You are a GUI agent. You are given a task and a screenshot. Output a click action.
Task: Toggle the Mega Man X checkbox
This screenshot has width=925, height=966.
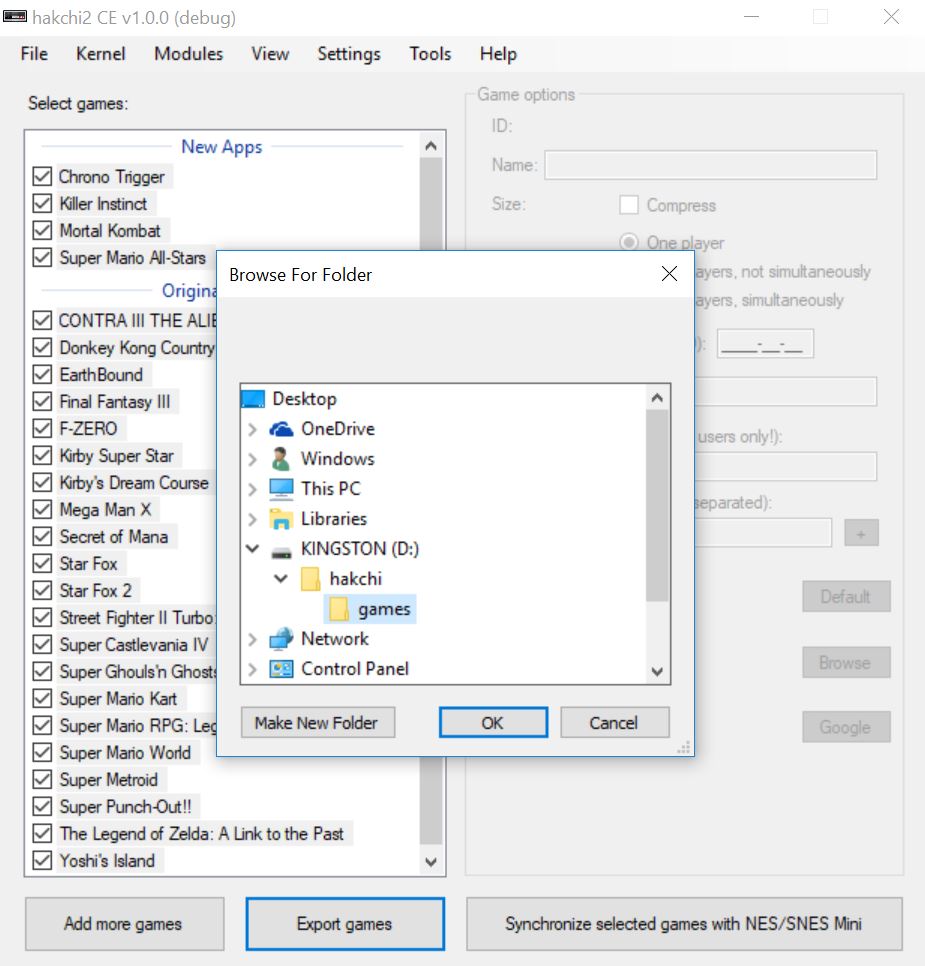point(42,510)
